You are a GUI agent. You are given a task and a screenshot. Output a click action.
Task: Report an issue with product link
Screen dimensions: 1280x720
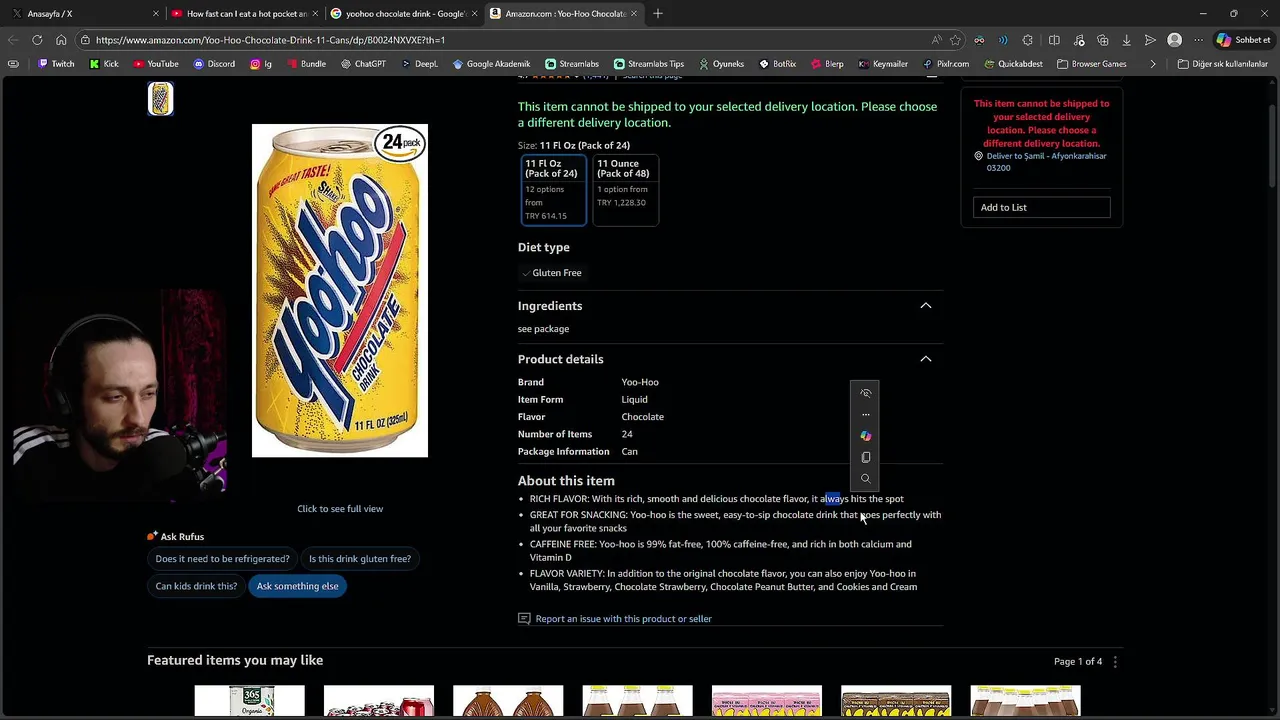click(x=623, y=619)
